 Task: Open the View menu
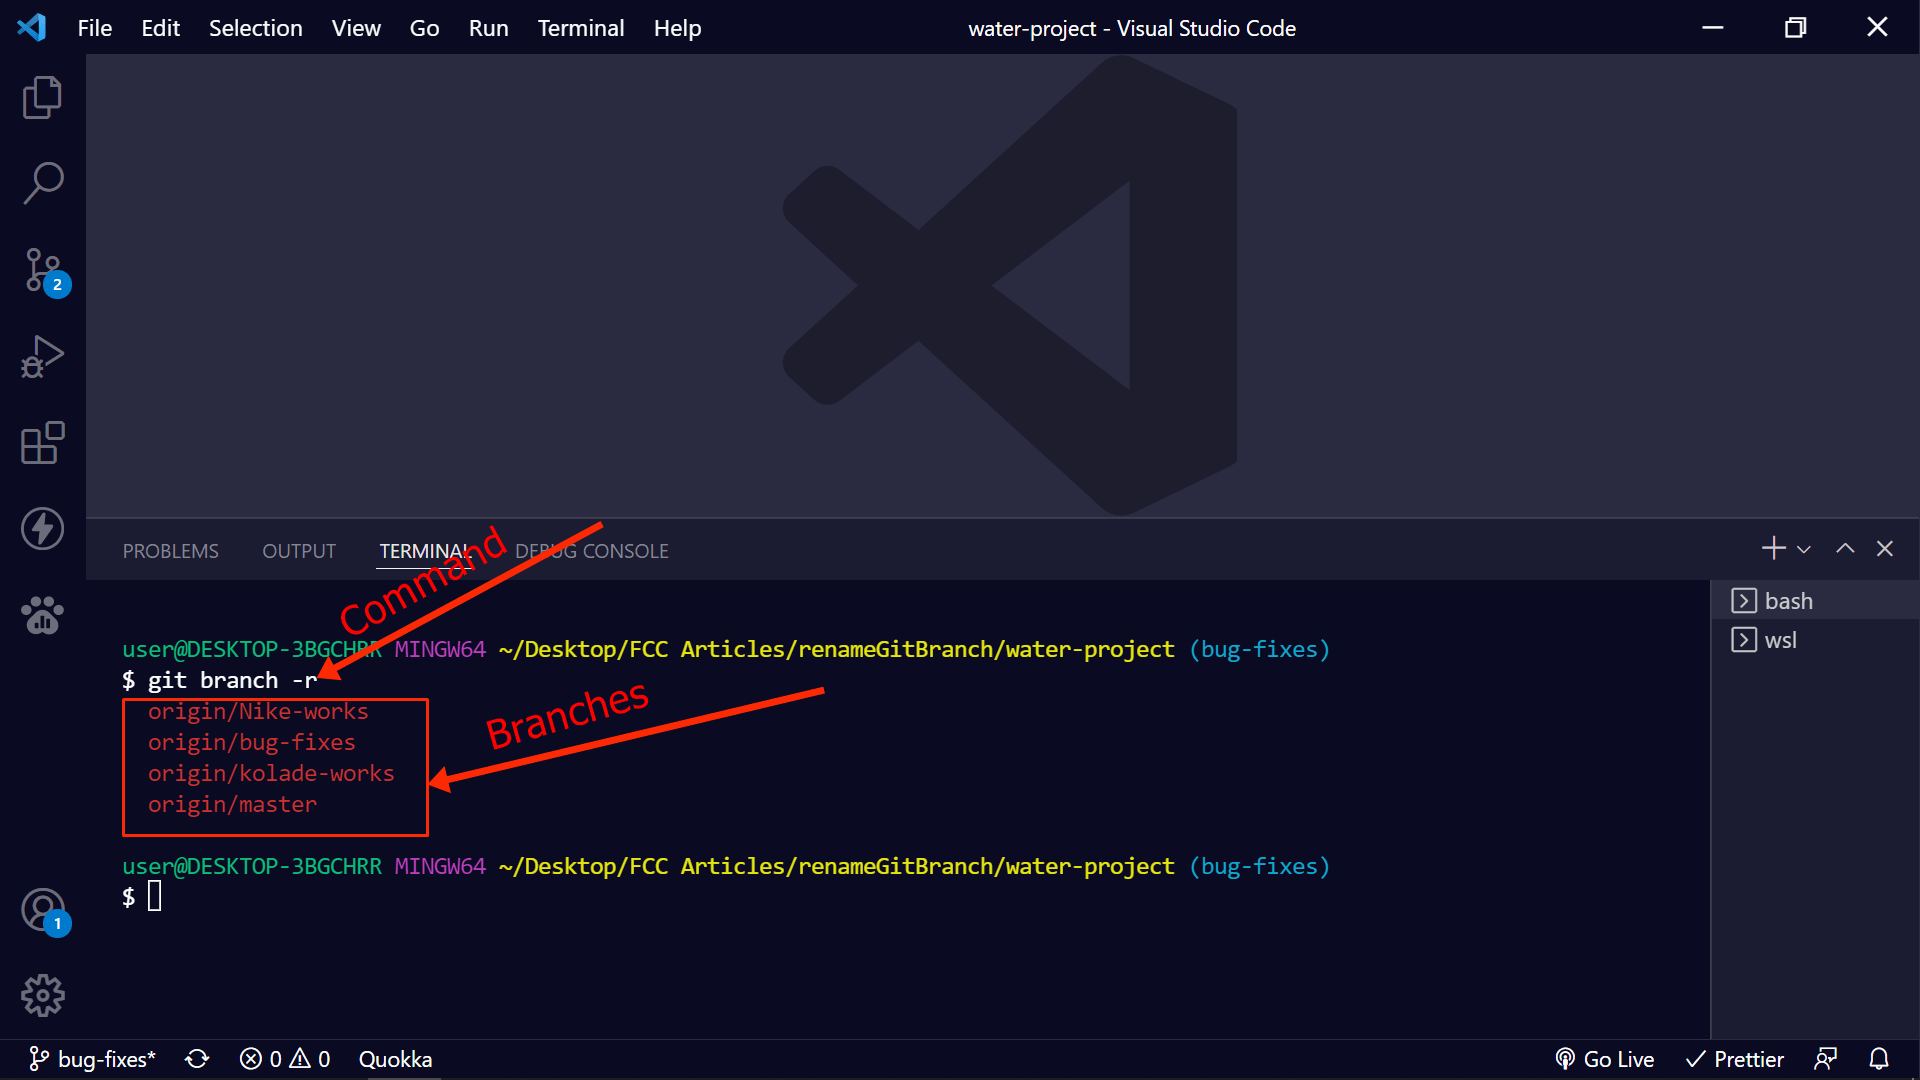click(x=356, y=28)
